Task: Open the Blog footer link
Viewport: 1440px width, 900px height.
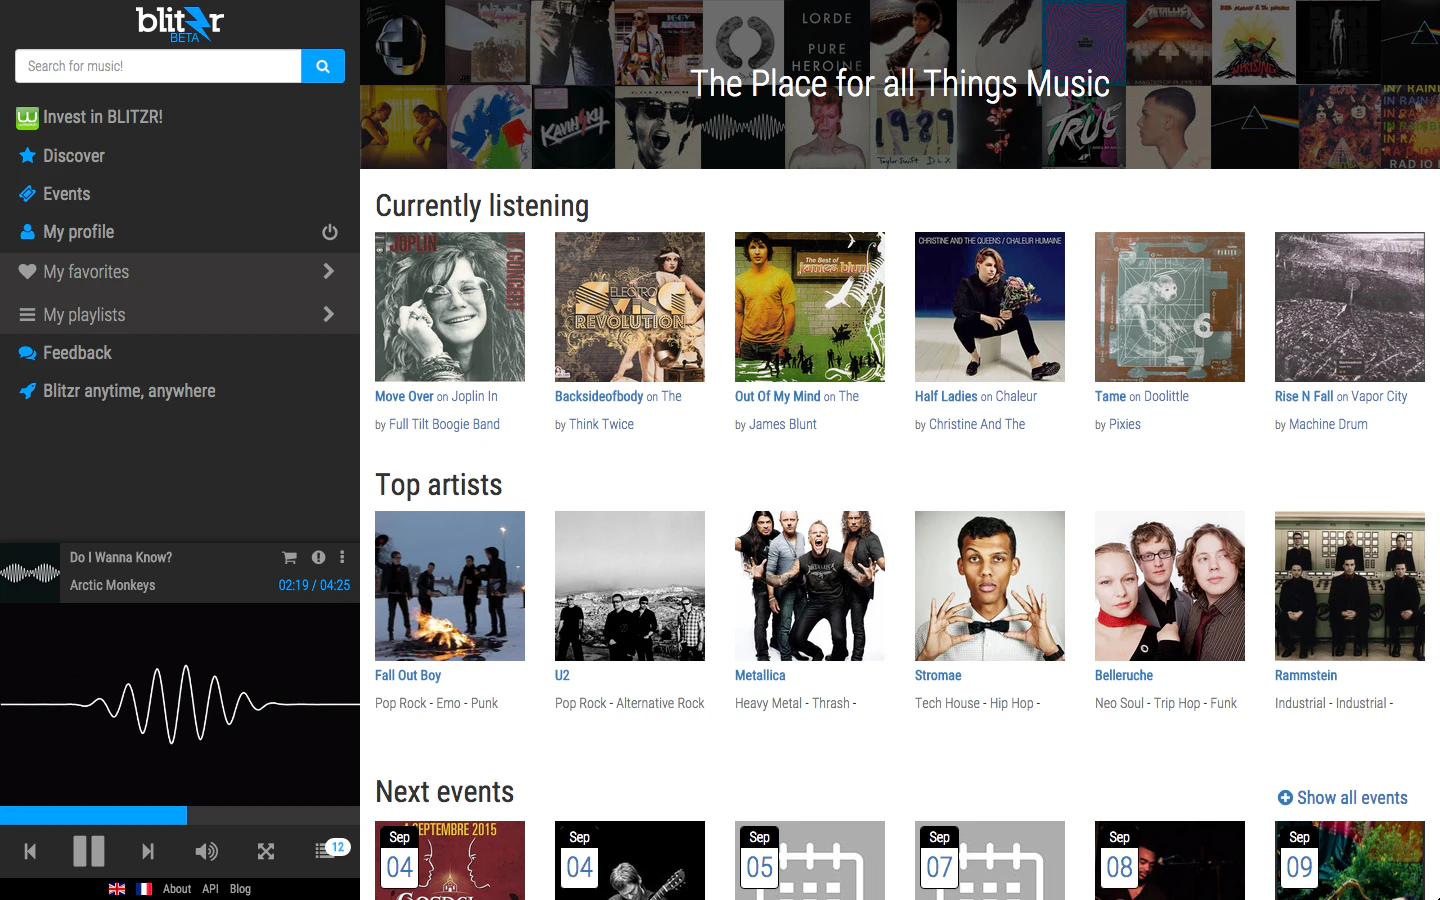Action: [x=240, y=889]
